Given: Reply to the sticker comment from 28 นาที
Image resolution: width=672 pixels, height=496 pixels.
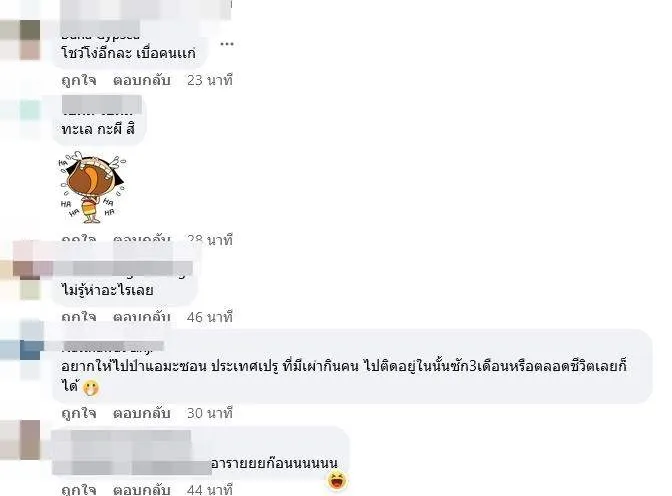Looking at the screenshot, I should [x=142, y=239].
